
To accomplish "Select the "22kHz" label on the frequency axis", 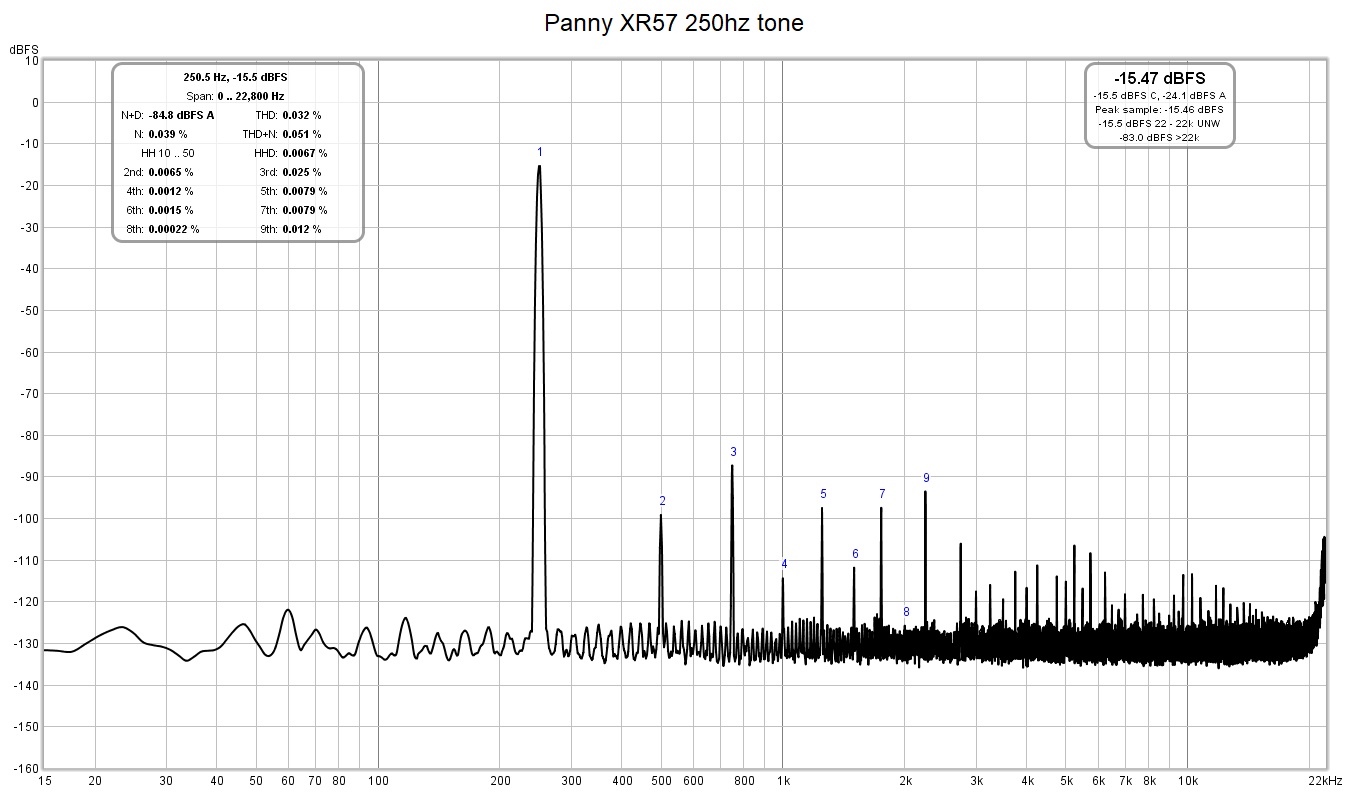I will tap(1325, 781).
